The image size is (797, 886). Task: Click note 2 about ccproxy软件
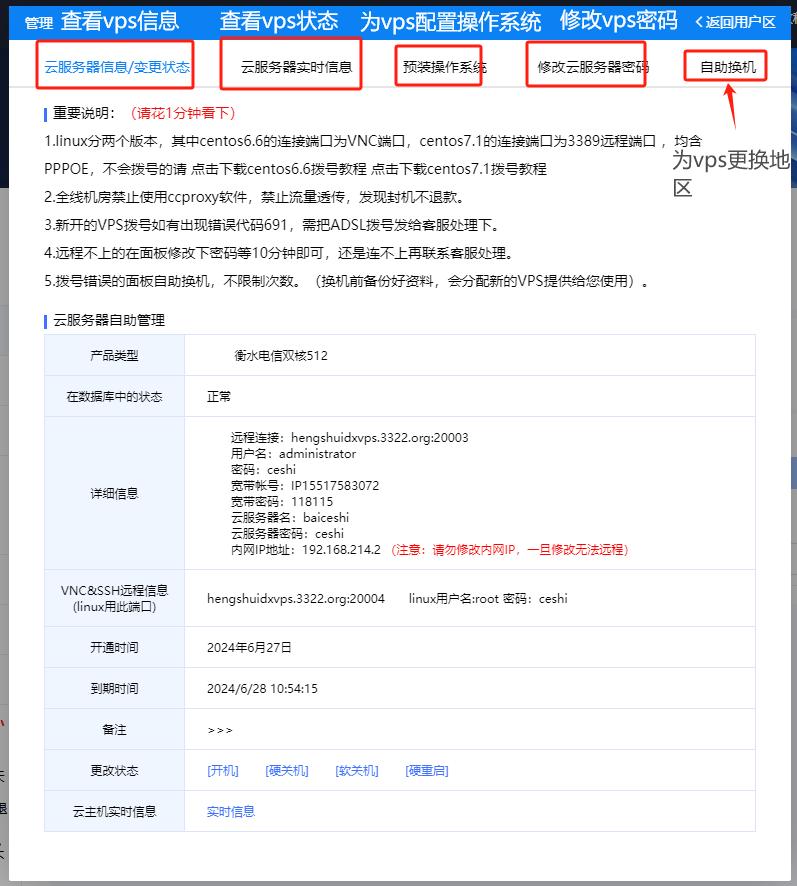(x=255, y=197)
